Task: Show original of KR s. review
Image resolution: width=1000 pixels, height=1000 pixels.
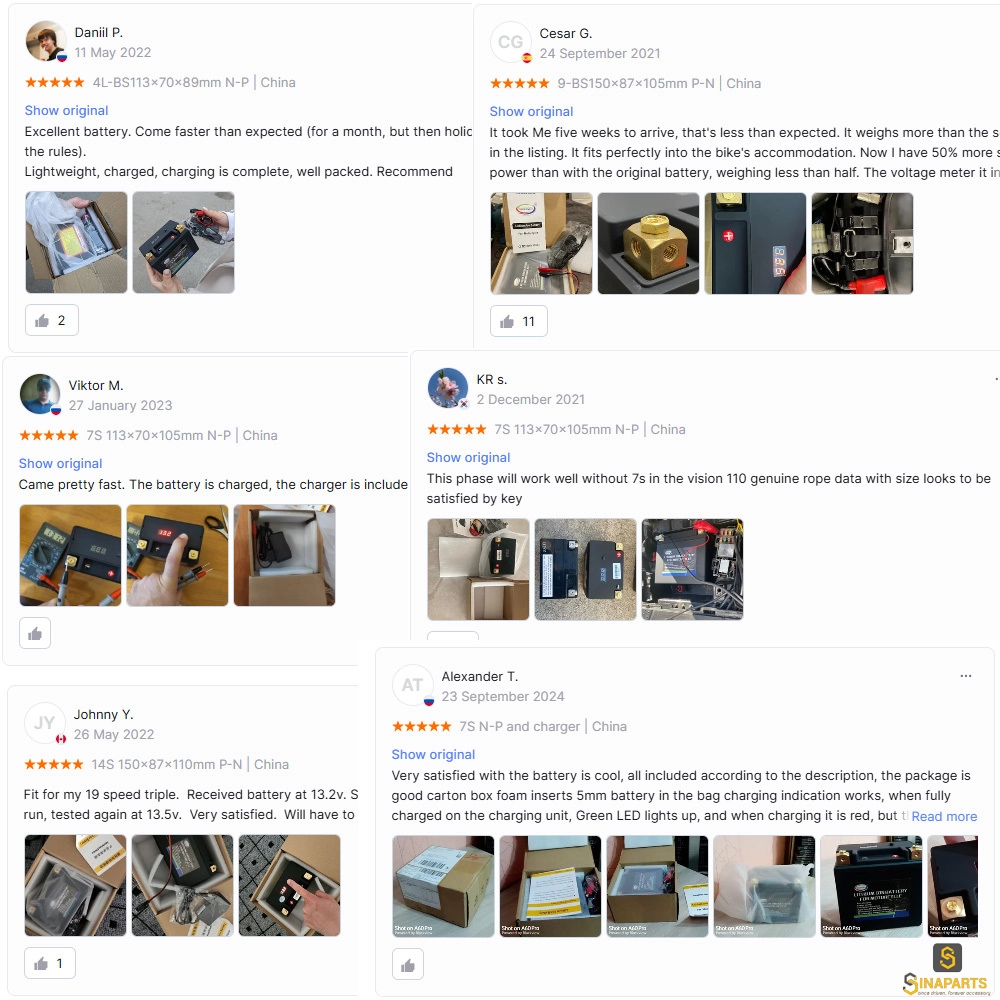Action: coord(468,457)
